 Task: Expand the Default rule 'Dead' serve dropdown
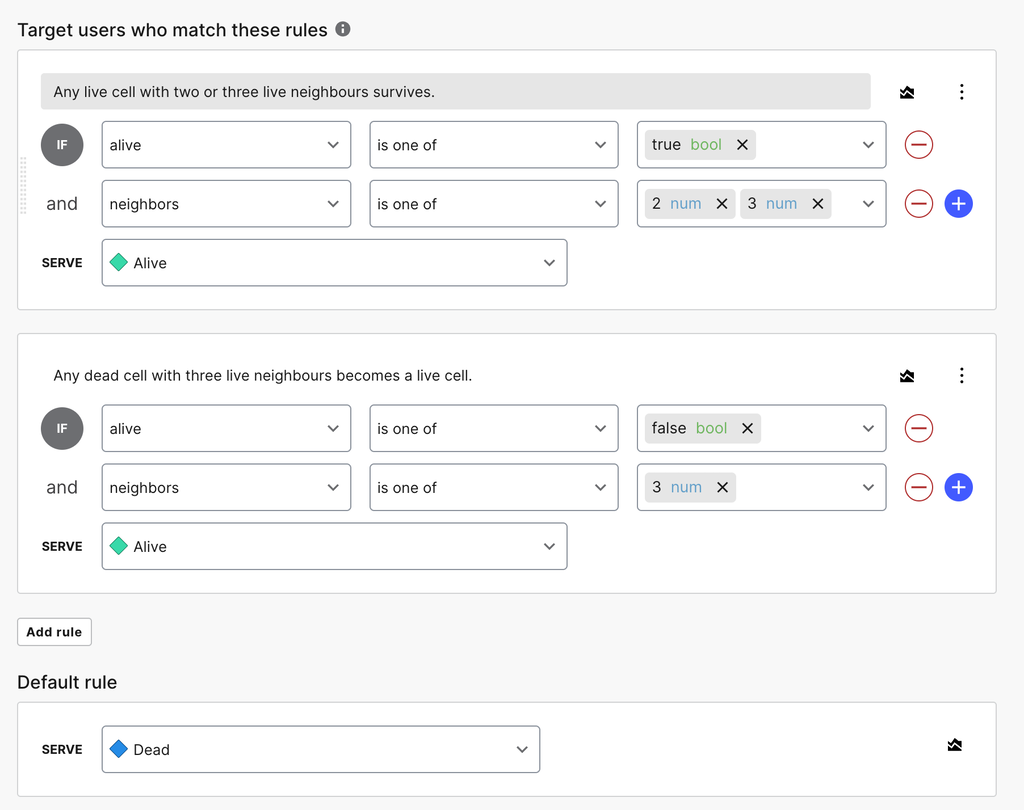[x=320, y=750]
